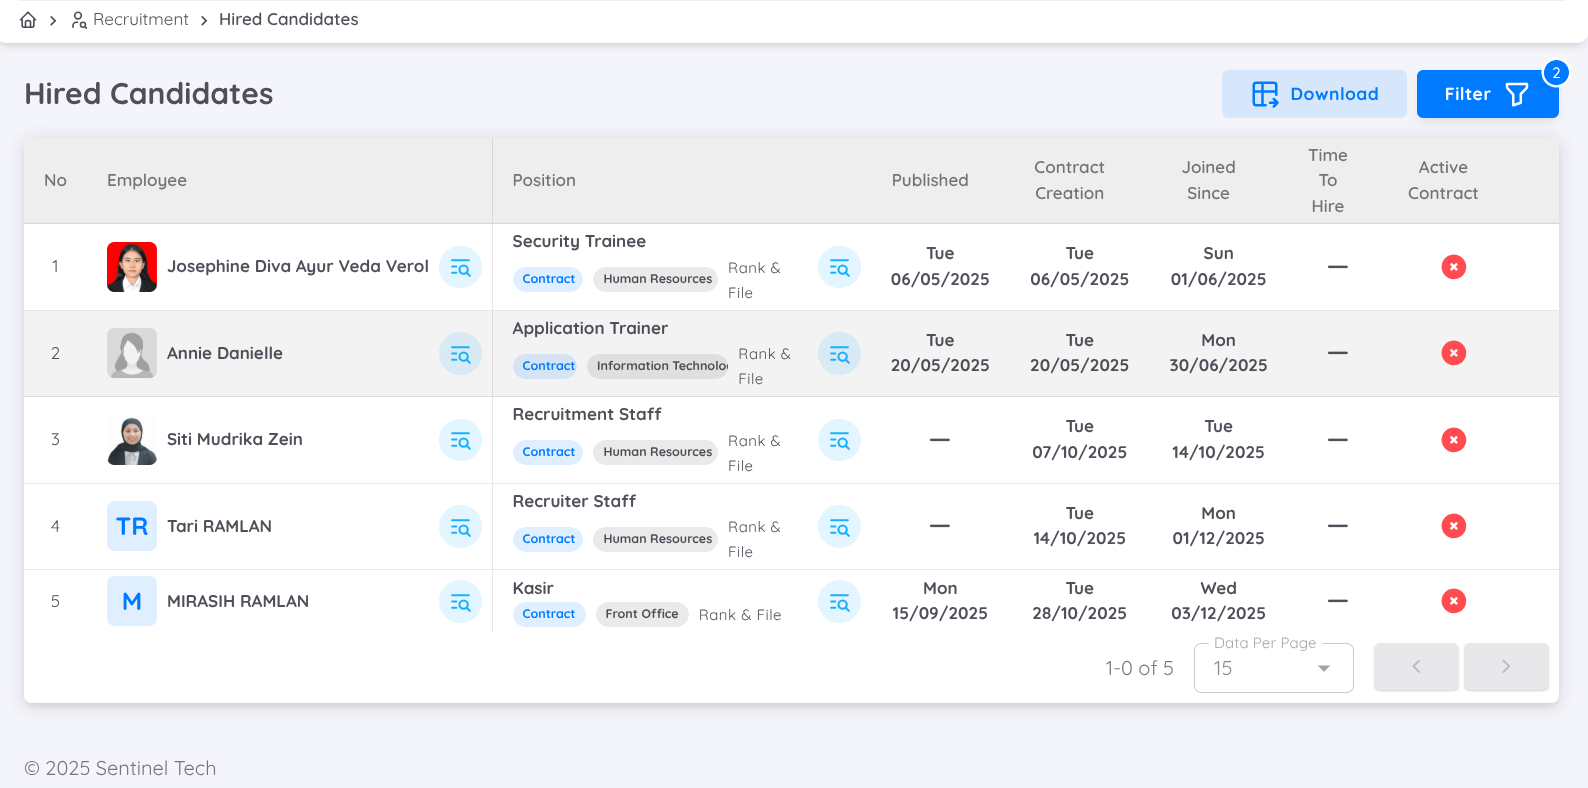View position detail icon for Application Trainer
The width and height of the screenshot is (1588, 788).
pyautogui.click(x=839, y=354)
